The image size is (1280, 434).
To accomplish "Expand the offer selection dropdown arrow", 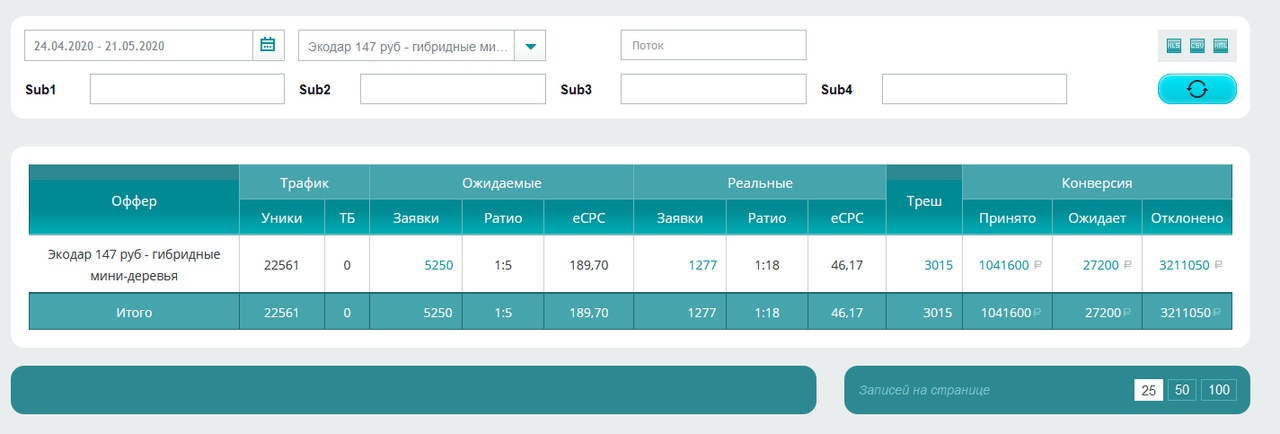I will click(x=530, y=45).
